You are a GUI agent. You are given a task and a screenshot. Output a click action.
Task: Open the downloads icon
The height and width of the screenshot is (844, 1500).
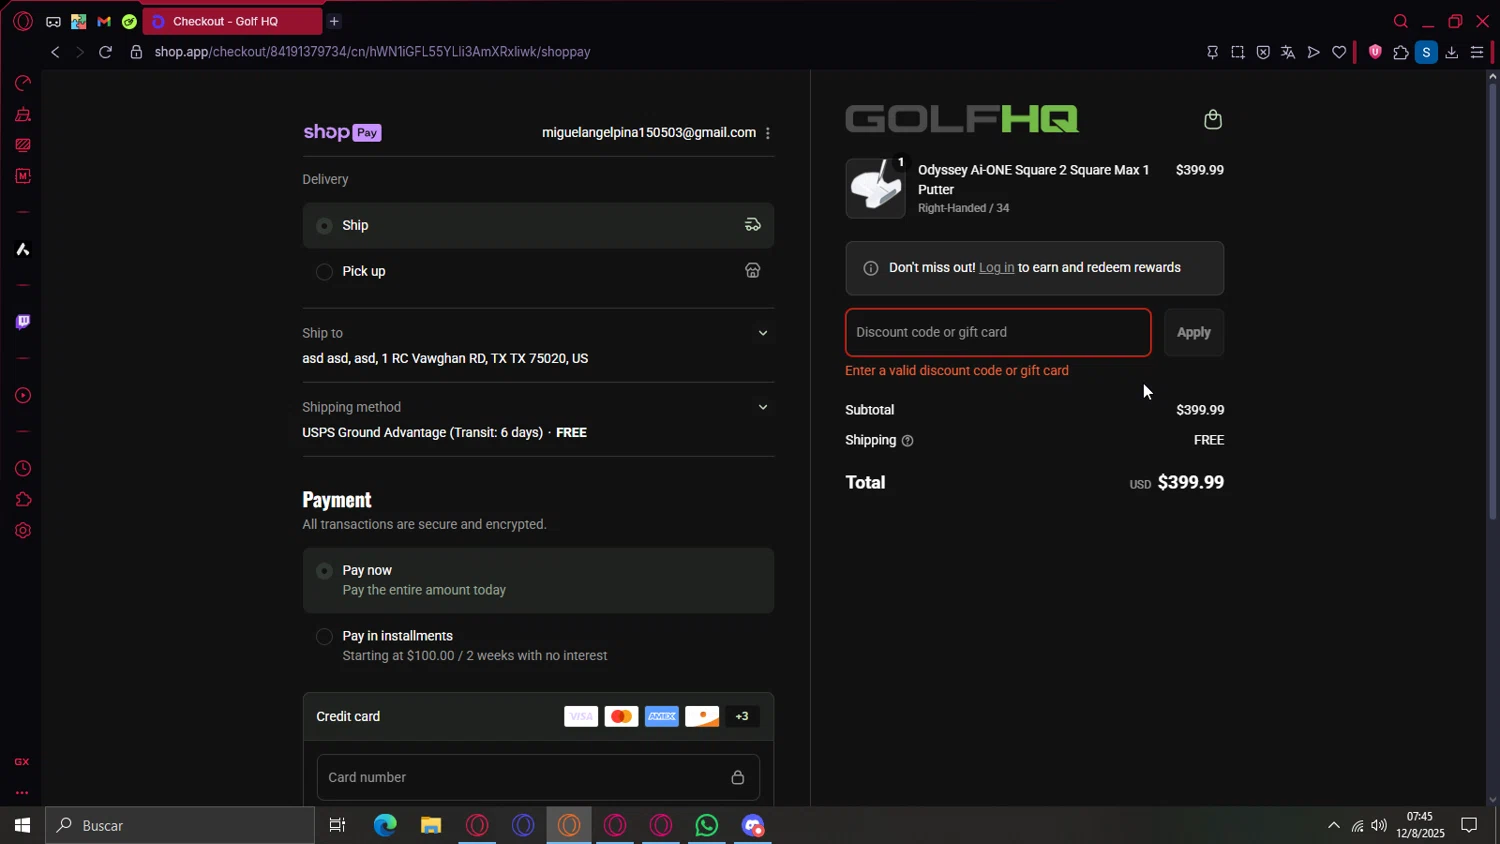coord(1452,52)
